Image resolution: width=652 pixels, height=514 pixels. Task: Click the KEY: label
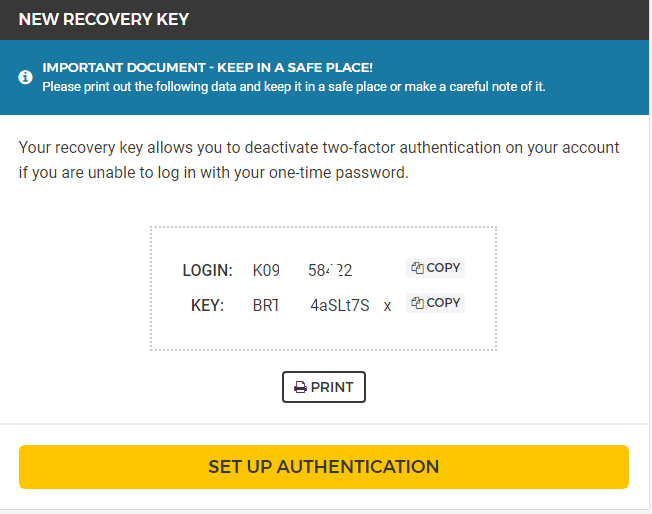[x=207, y=306]
